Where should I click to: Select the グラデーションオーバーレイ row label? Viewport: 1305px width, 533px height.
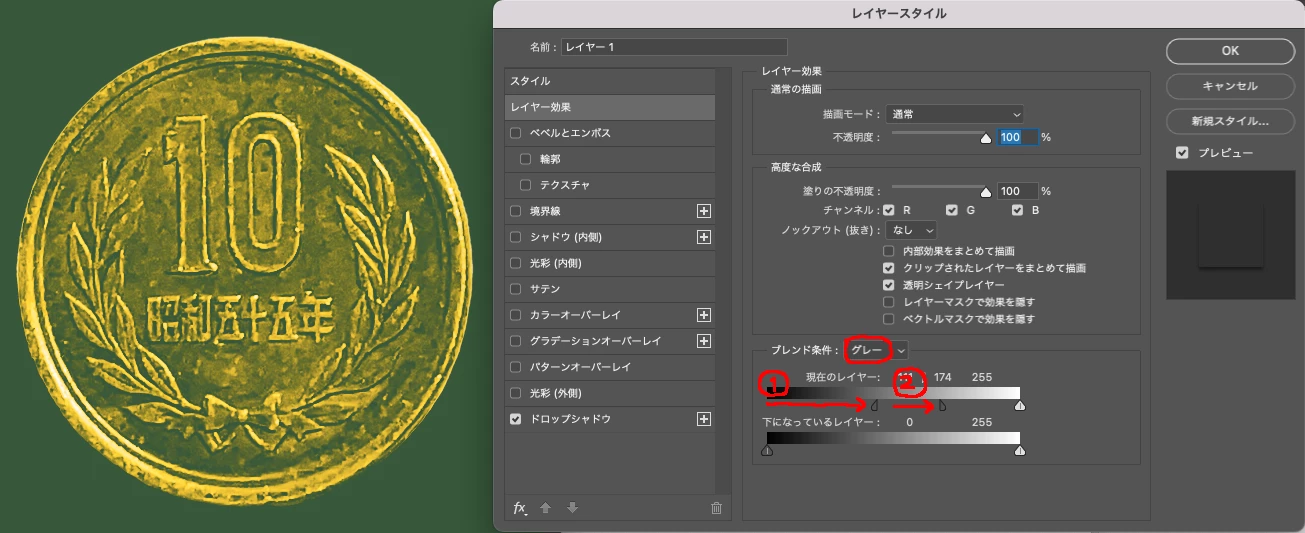coord(595,341)
